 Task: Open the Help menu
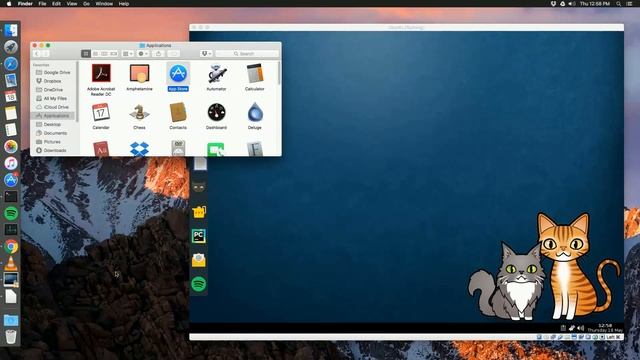(x=124, y=4)
